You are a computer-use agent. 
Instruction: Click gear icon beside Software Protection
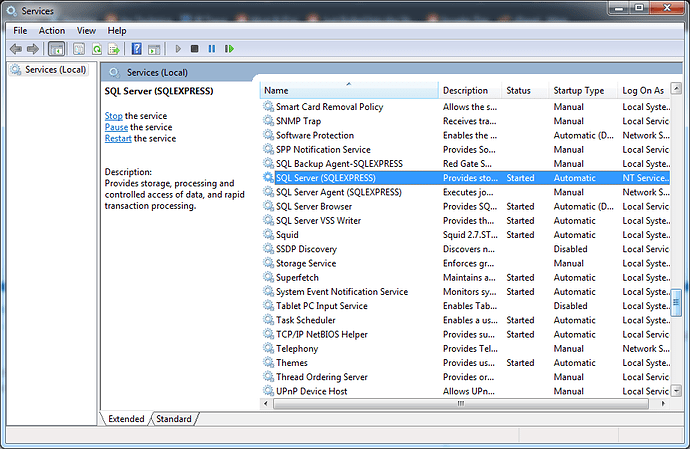[x=268, y=135]
